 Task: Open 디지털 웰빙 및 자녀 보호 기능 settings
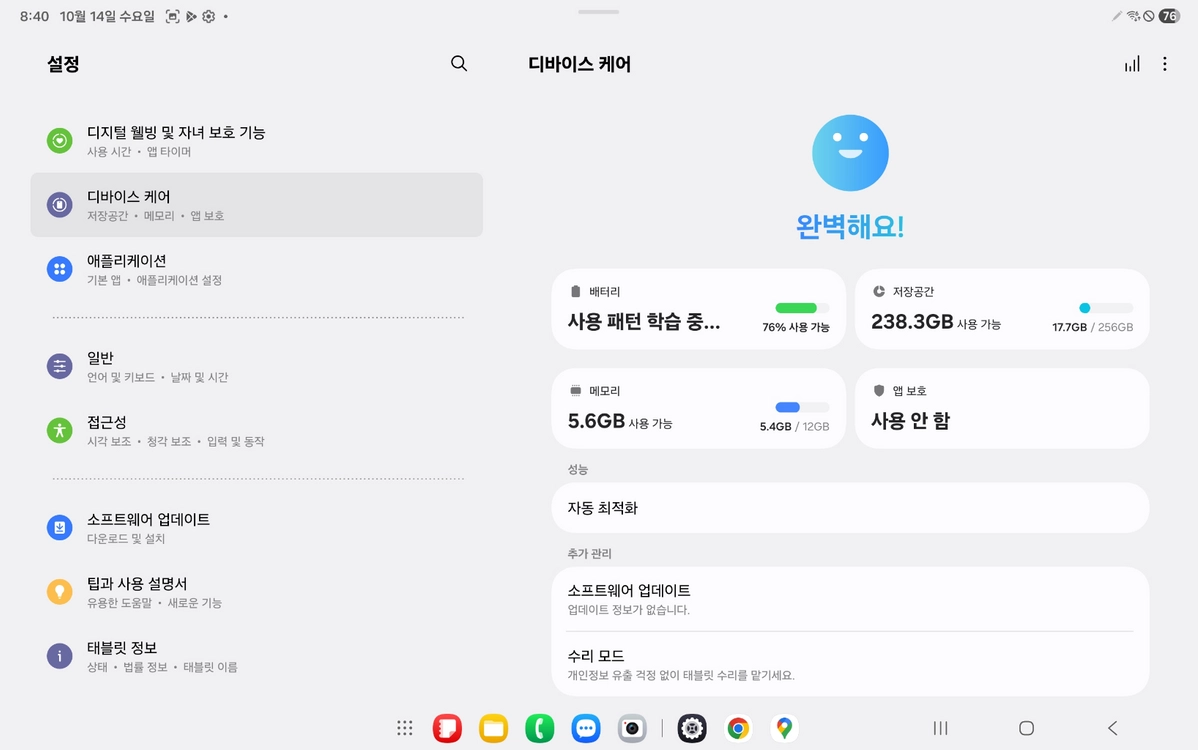257,141
